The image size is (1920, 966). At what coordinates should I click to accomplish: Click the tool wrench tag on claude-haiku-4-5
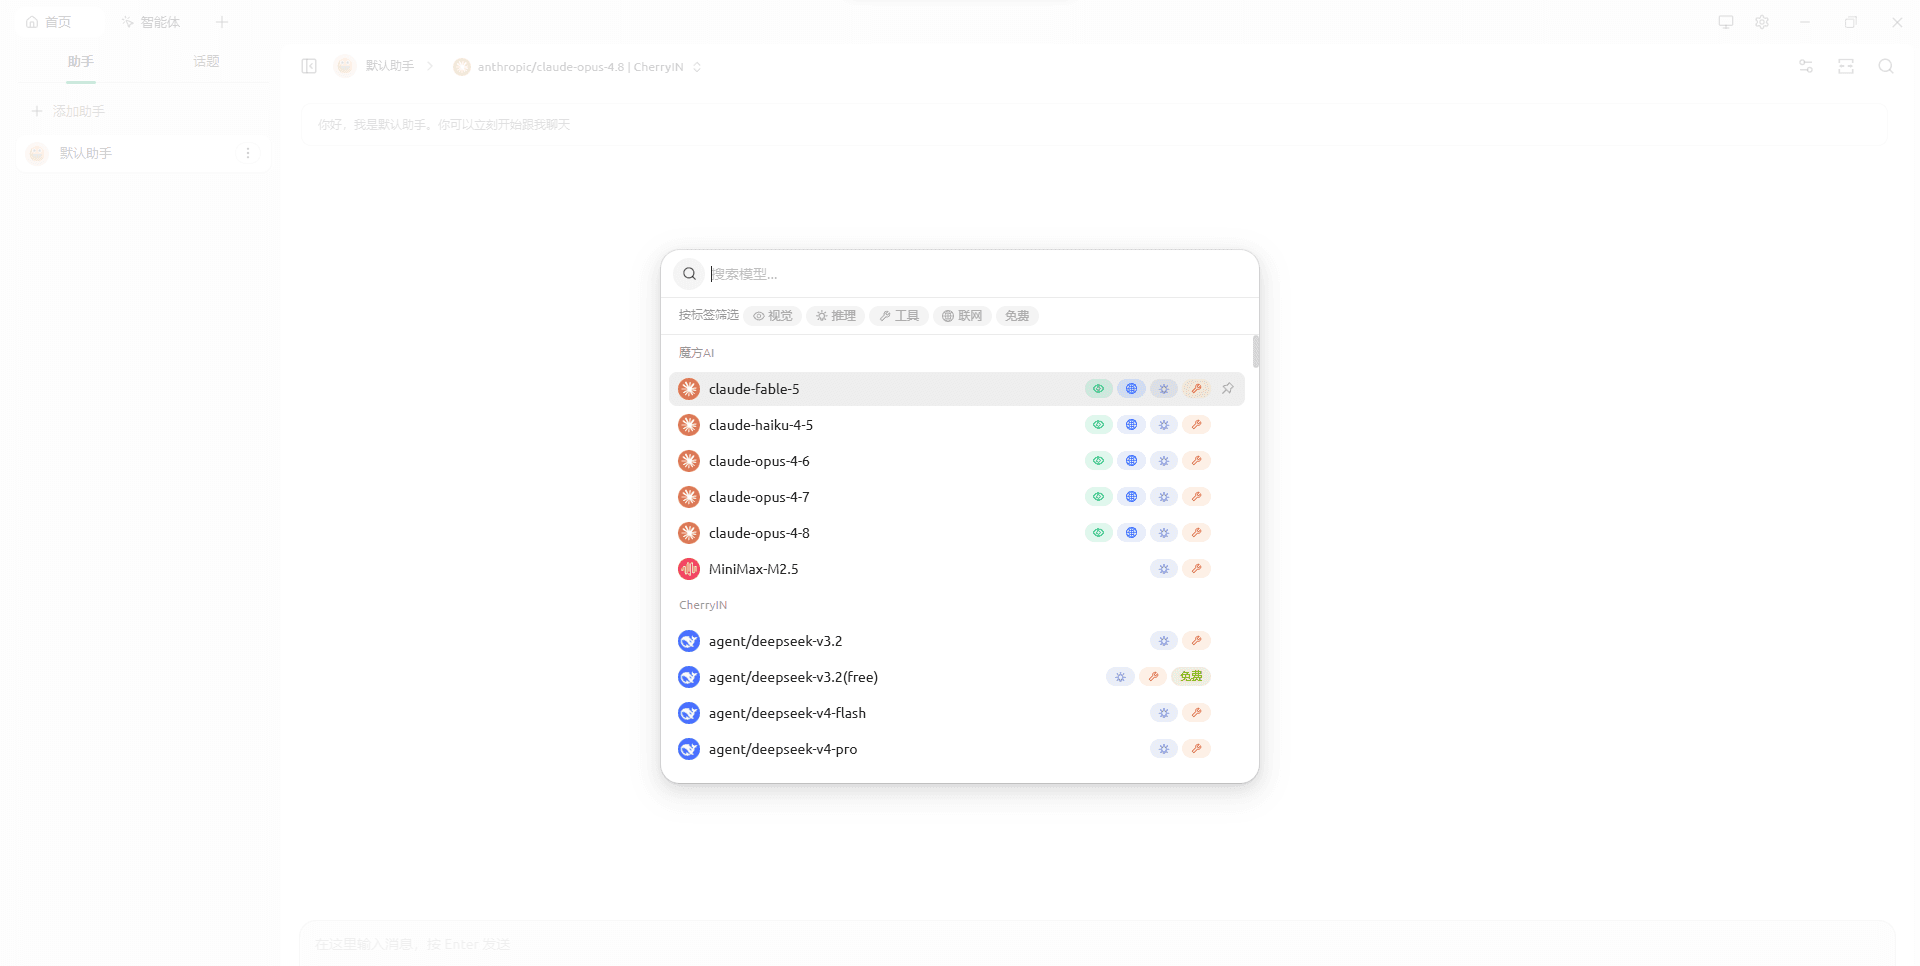pyautogui.click(x=1196, y=425)
